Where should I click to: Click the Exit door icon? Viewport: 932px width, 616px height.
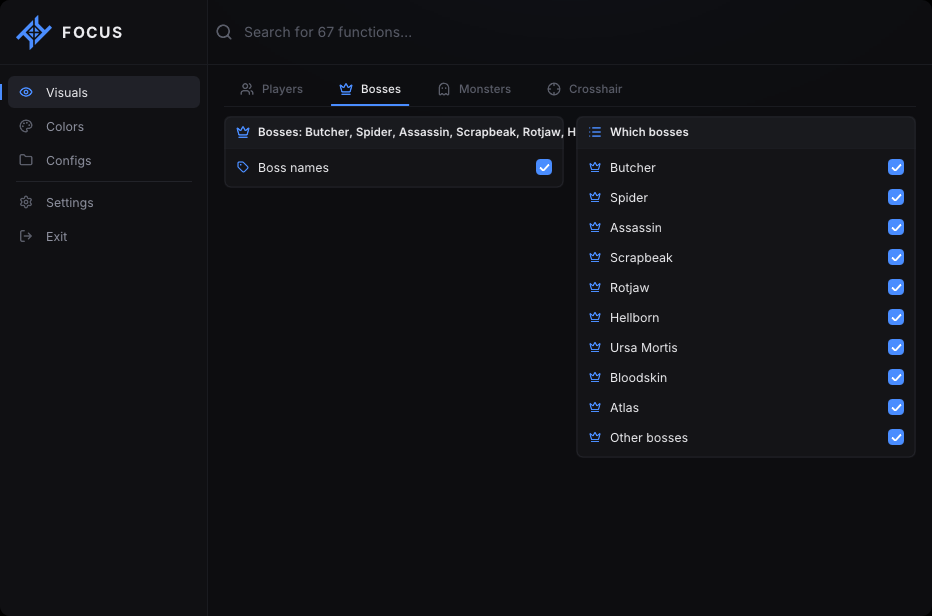[x=26, y=236]
